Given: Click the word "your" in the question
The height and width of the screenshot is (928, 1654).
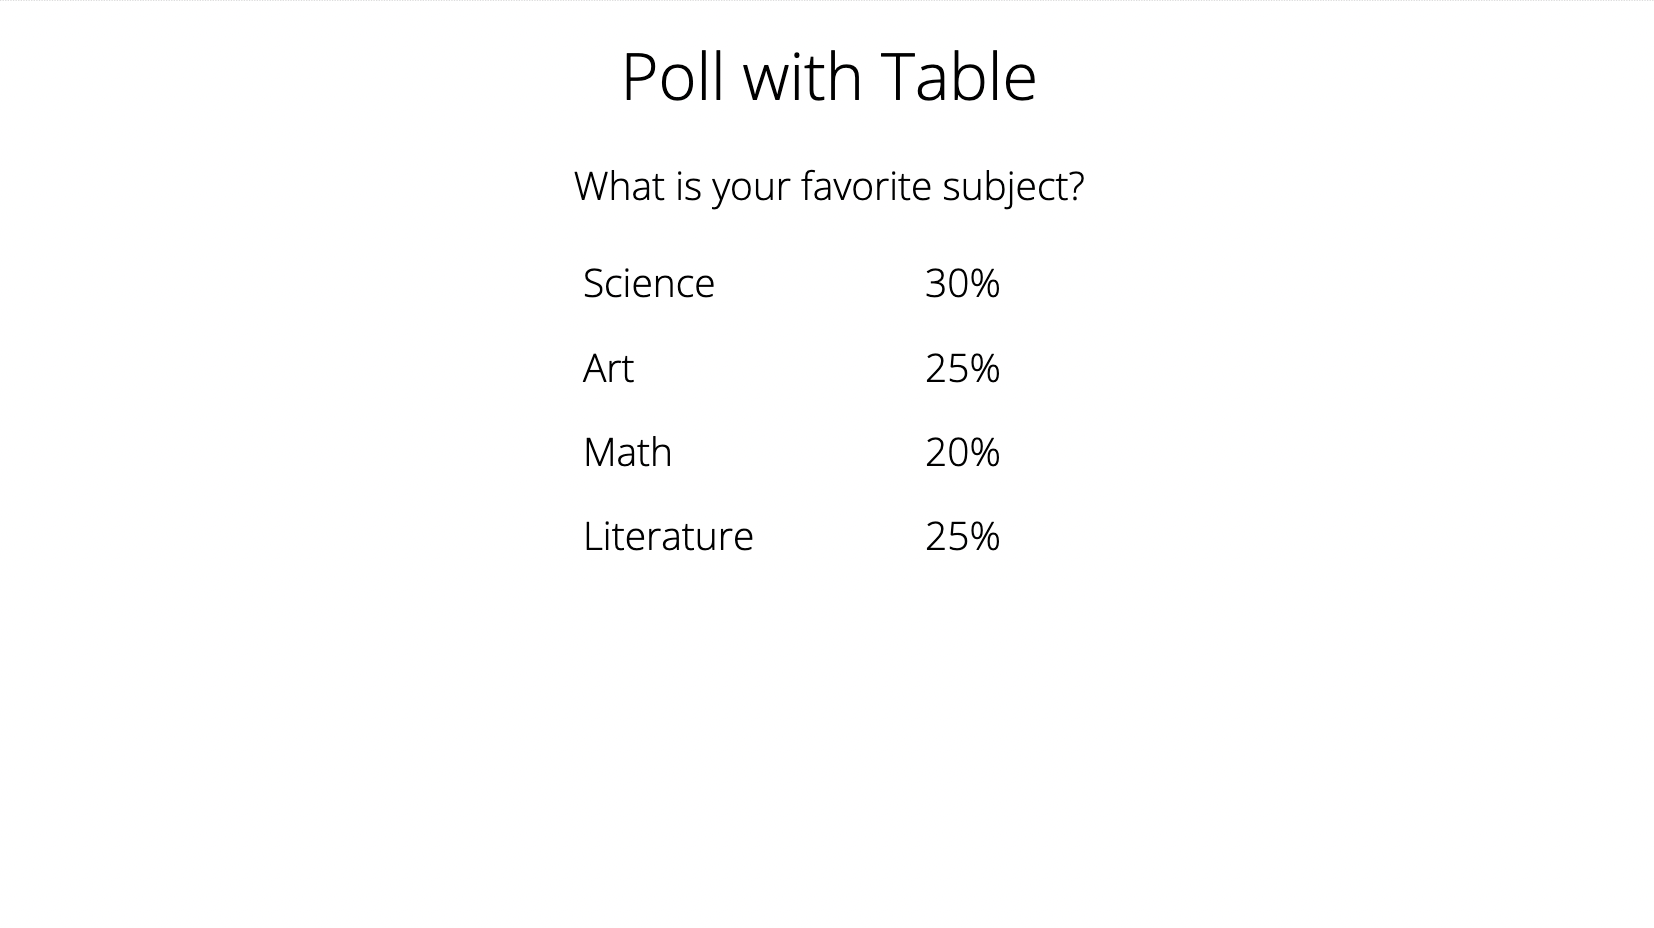Looking at the screenshot, I should [751, 189].
